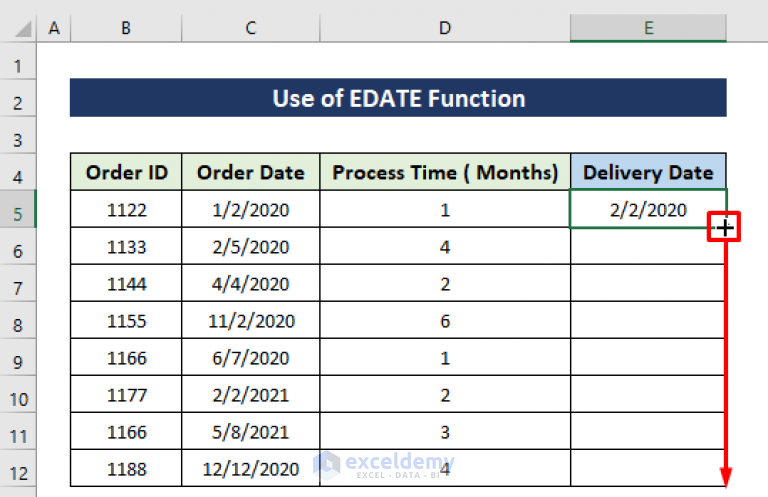Image resolution: width=768 pixels, height=497 pixels.
Task: Click the select-all corner triangle
Action: [x=23, y=28]
